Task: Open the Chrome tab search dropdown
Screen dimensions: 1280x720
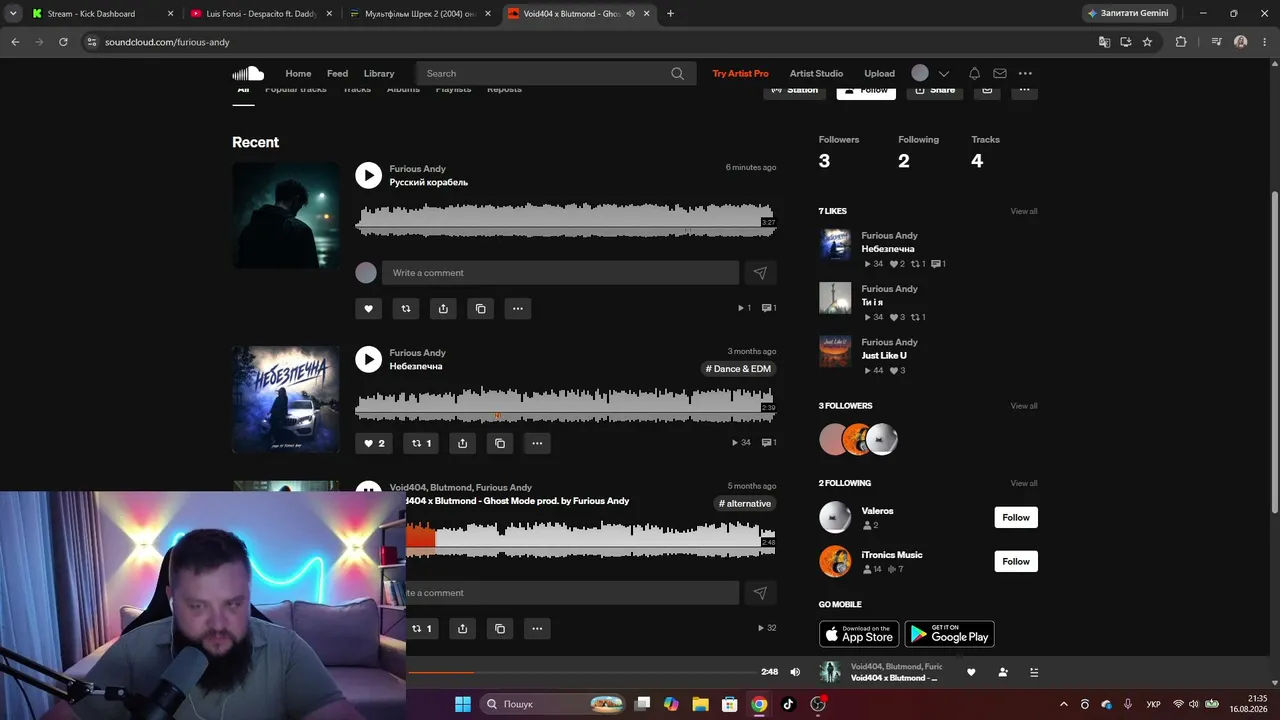Action: (x=13, y=13)
